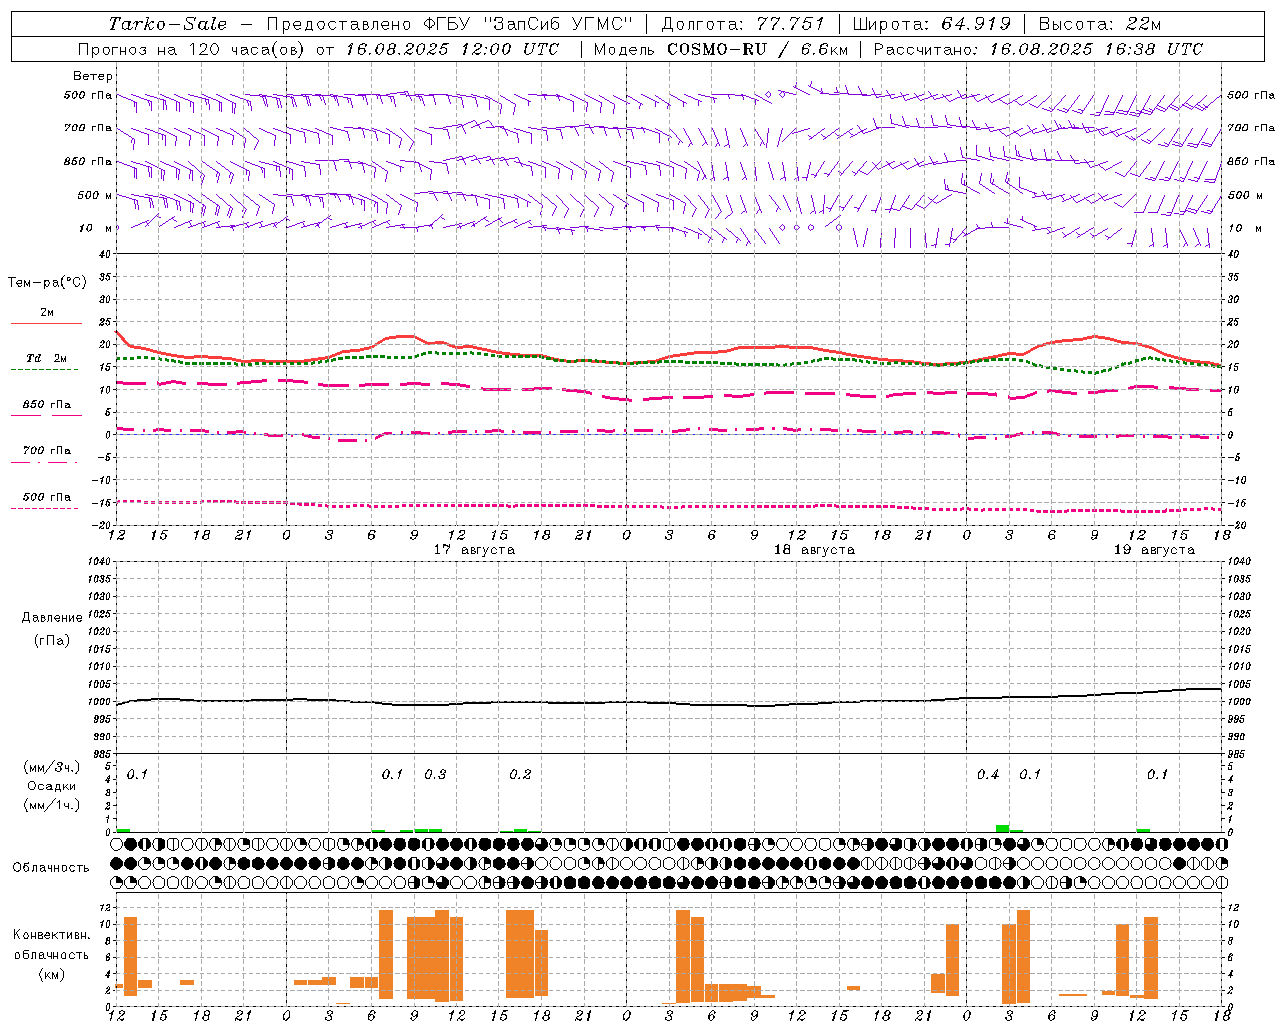Click the "500 м" wind level label on left
The image size is (1280, 1024).
click(95, 195)
